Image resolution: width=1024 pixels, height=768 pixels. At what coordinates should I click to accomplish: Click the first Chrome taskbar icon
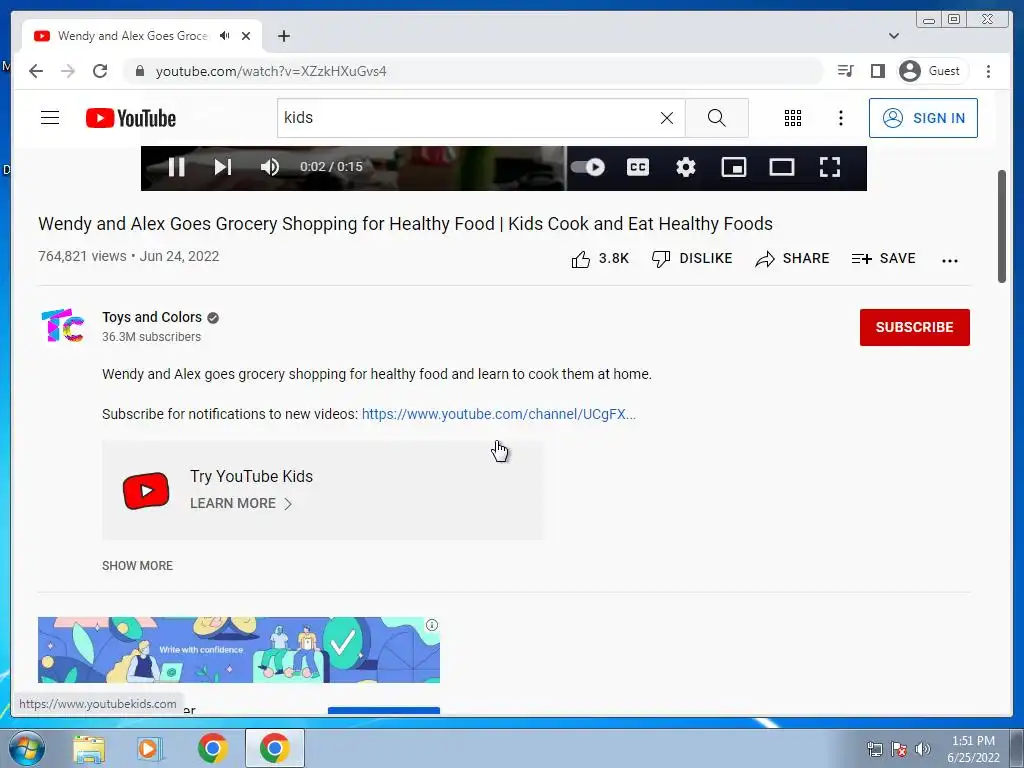tap(213, 748)
